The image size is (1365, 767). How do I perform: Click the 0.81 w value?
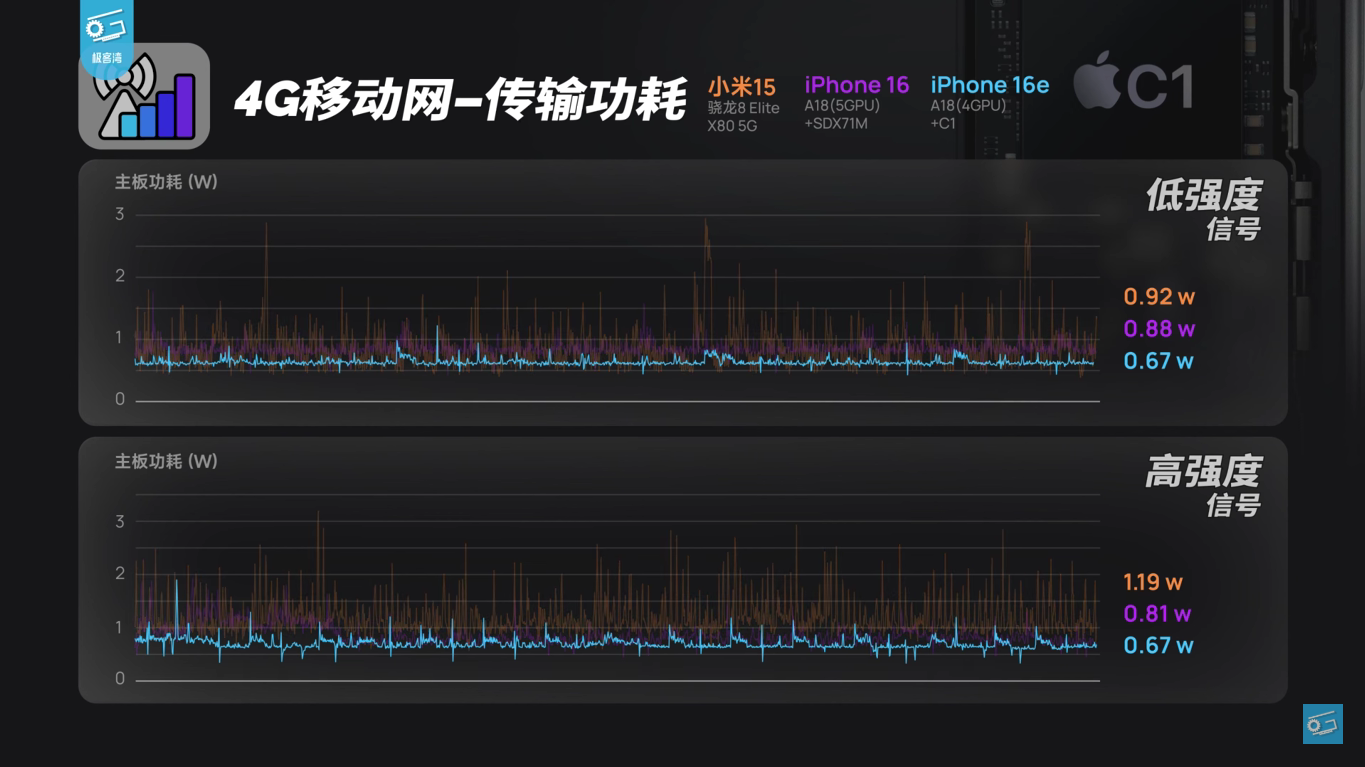1157,614
